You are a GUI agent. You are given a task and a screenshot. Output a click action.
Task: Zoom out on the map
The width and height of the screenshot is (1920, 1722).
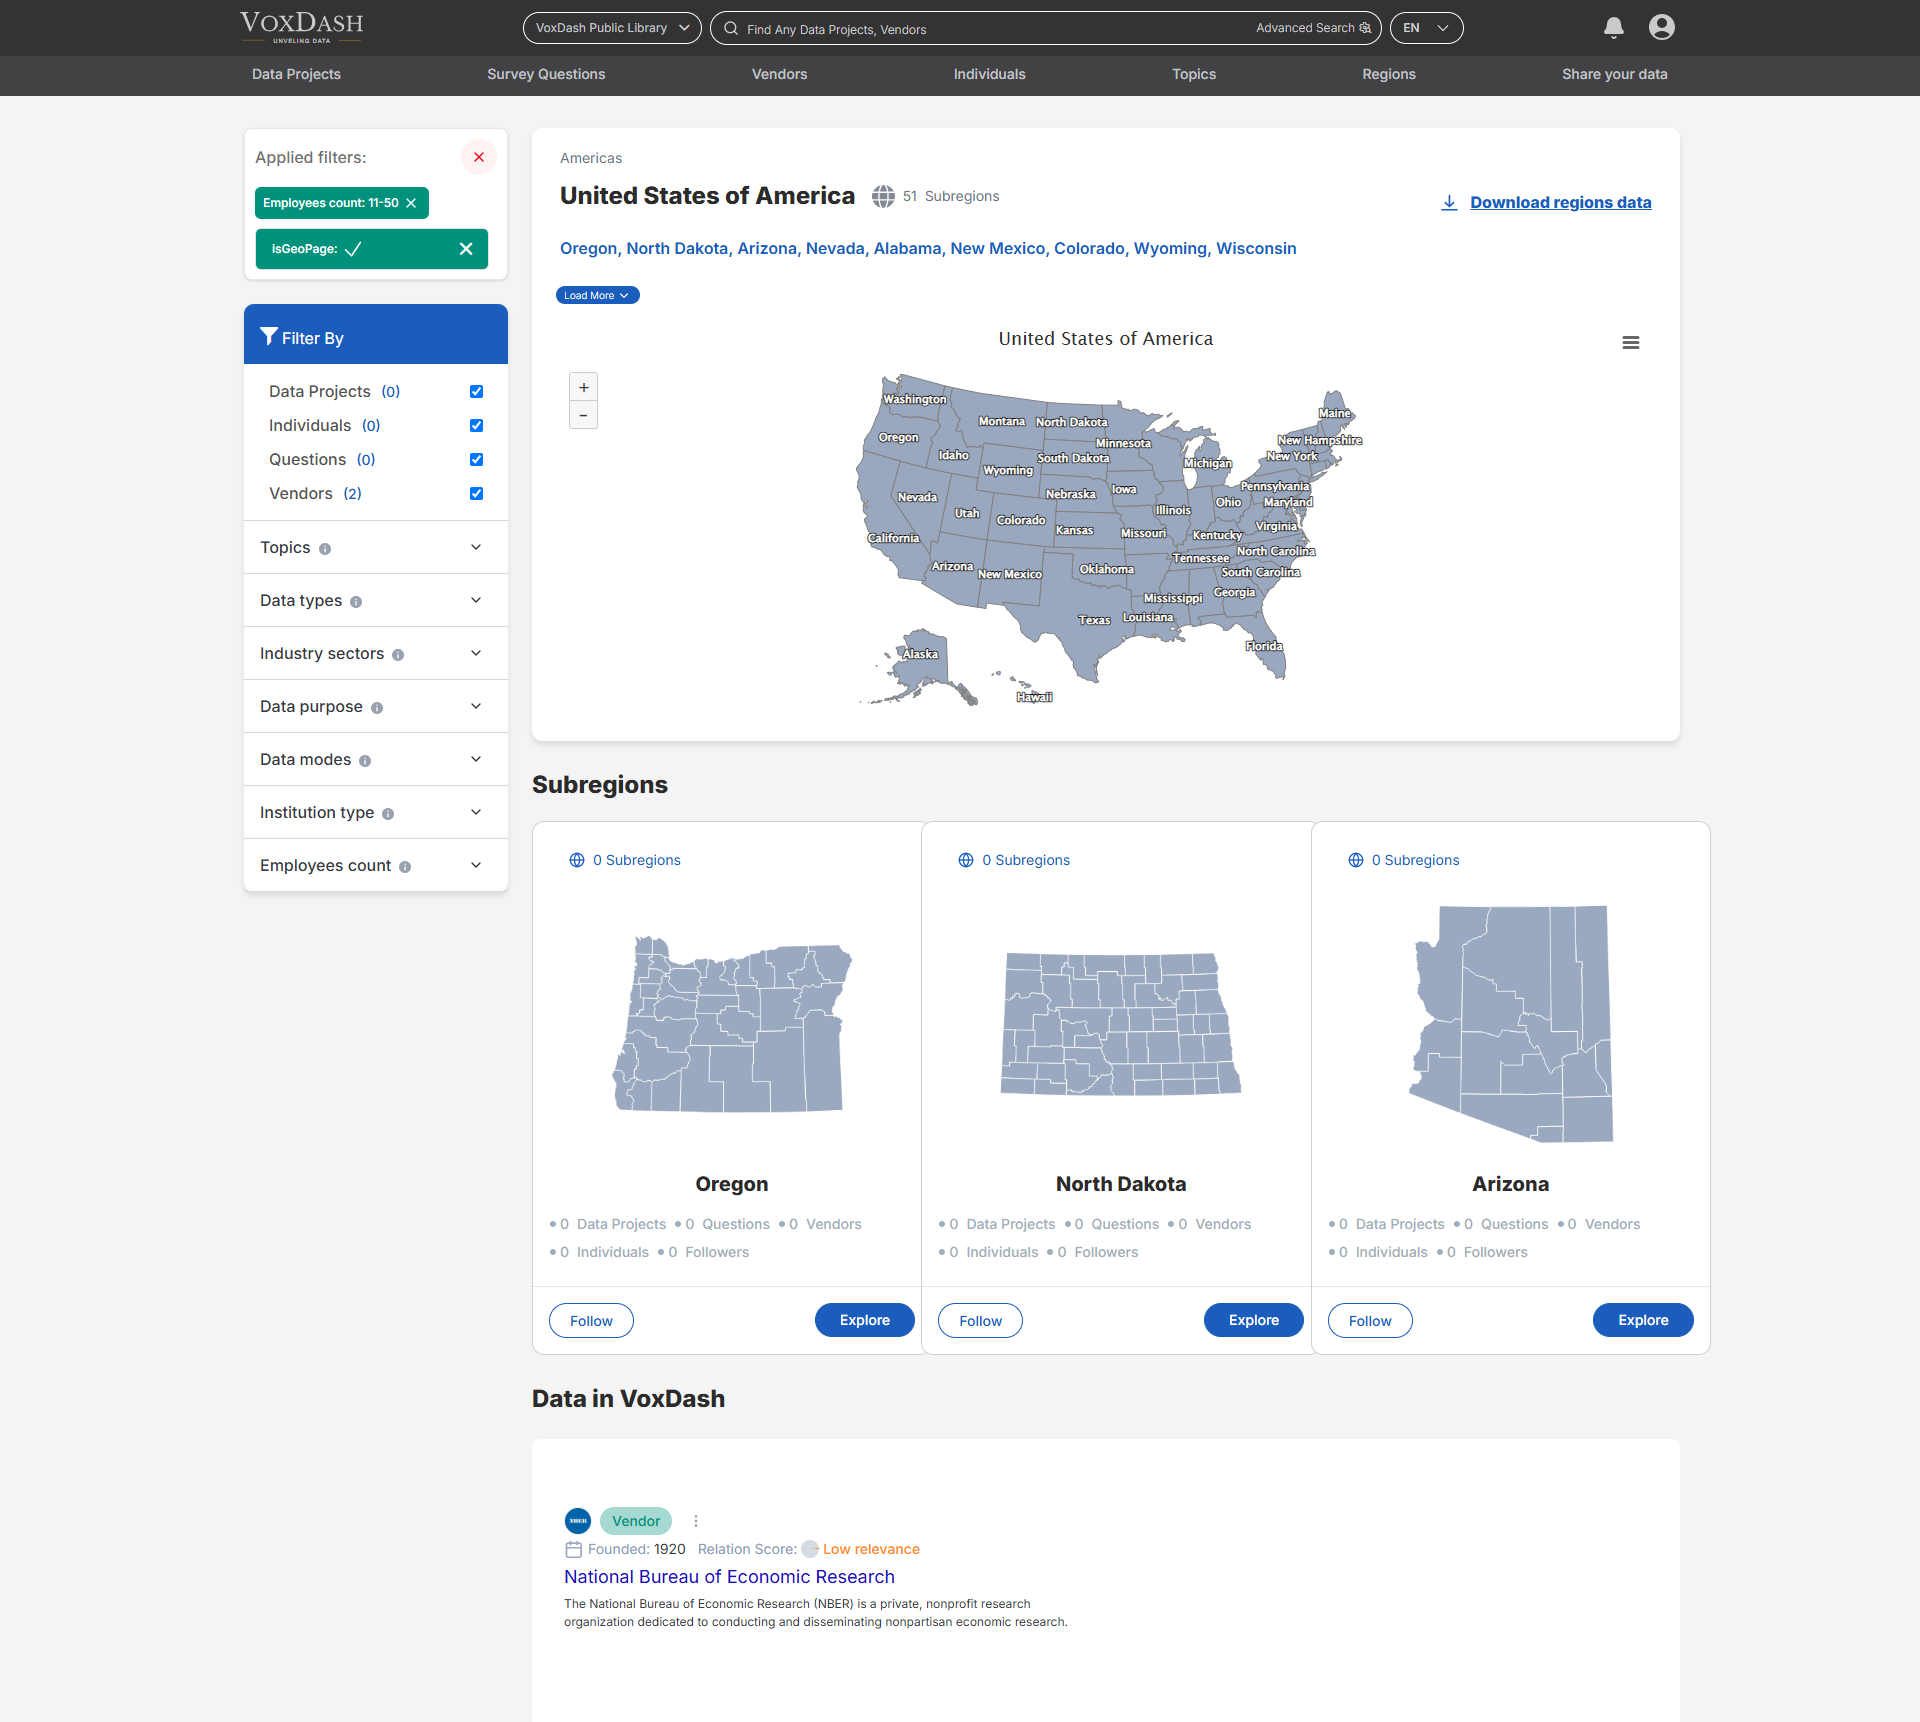pos(583,415)
